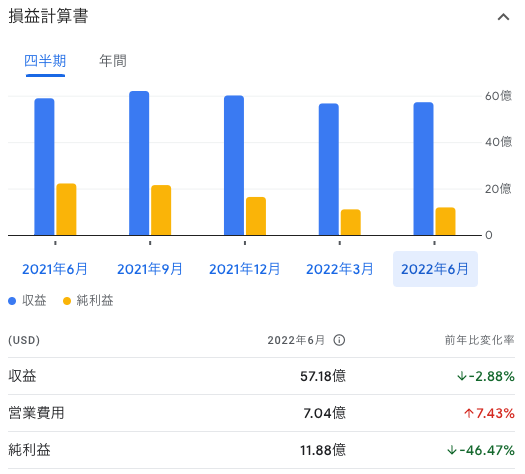Click the 営業費用 row showing 7.04億

(261, 413)
